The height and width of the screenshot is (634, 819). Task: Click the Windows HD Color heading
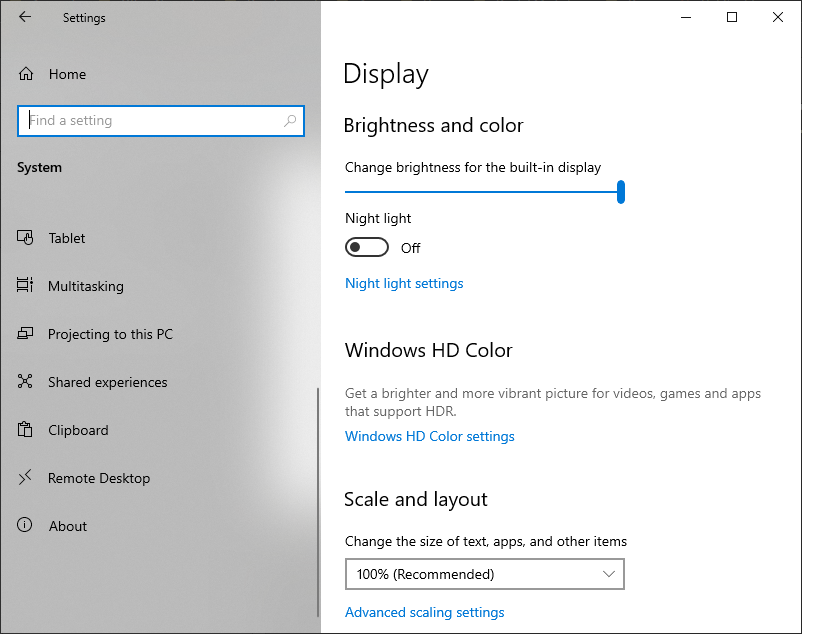428,350
